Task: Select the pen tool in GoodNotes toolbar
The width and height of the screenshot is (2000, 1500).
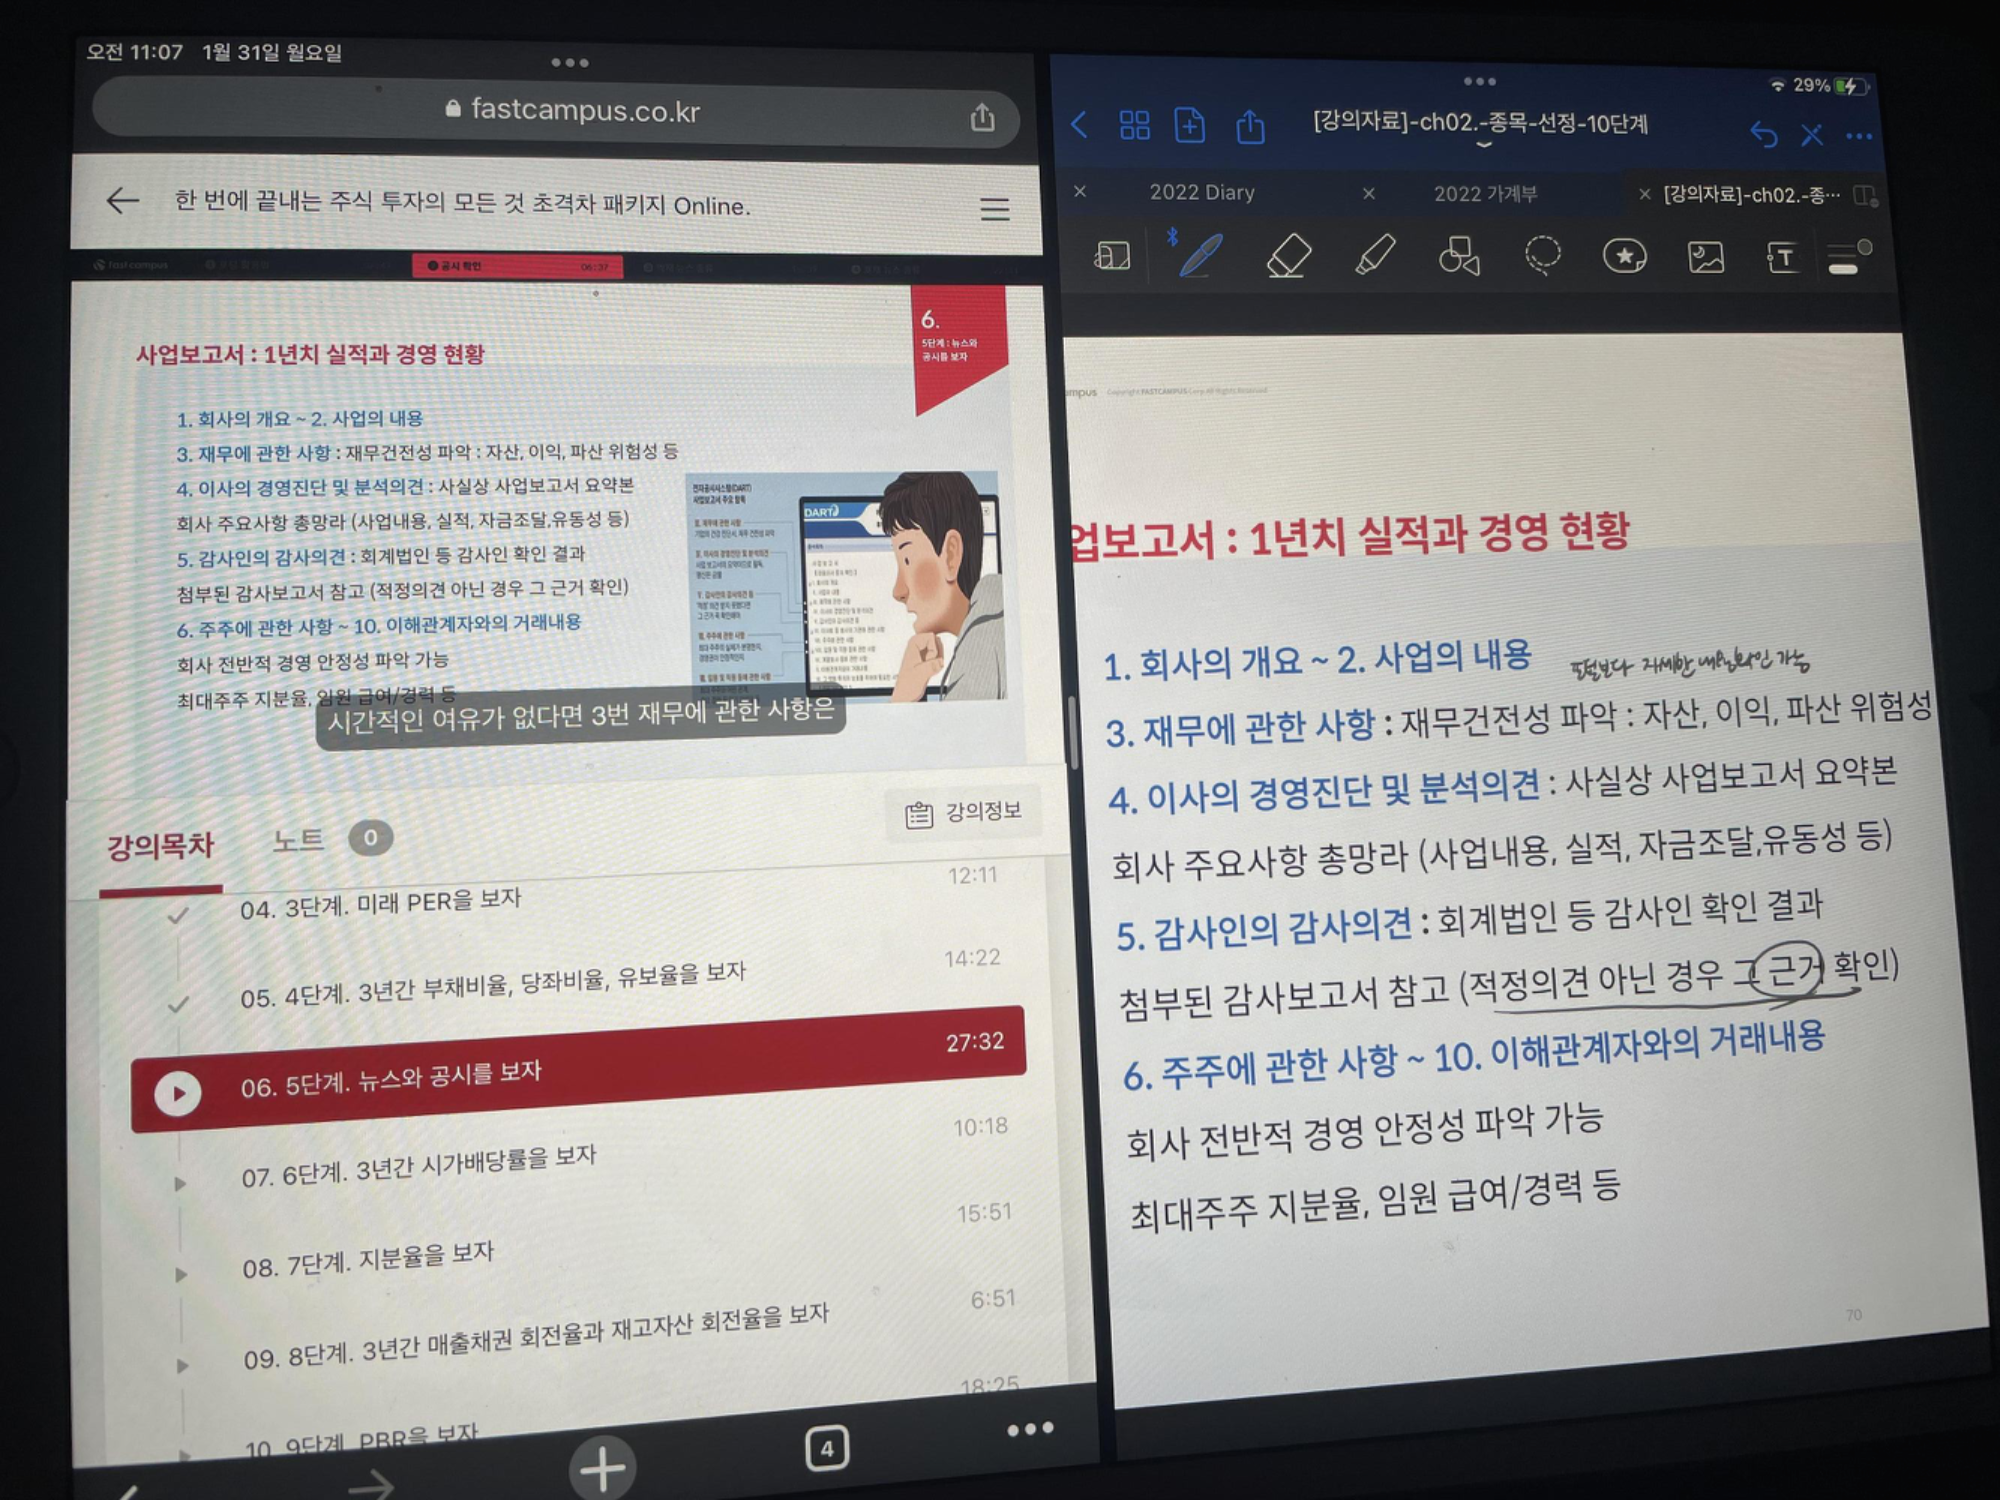Action: (x=1200, y=255)
